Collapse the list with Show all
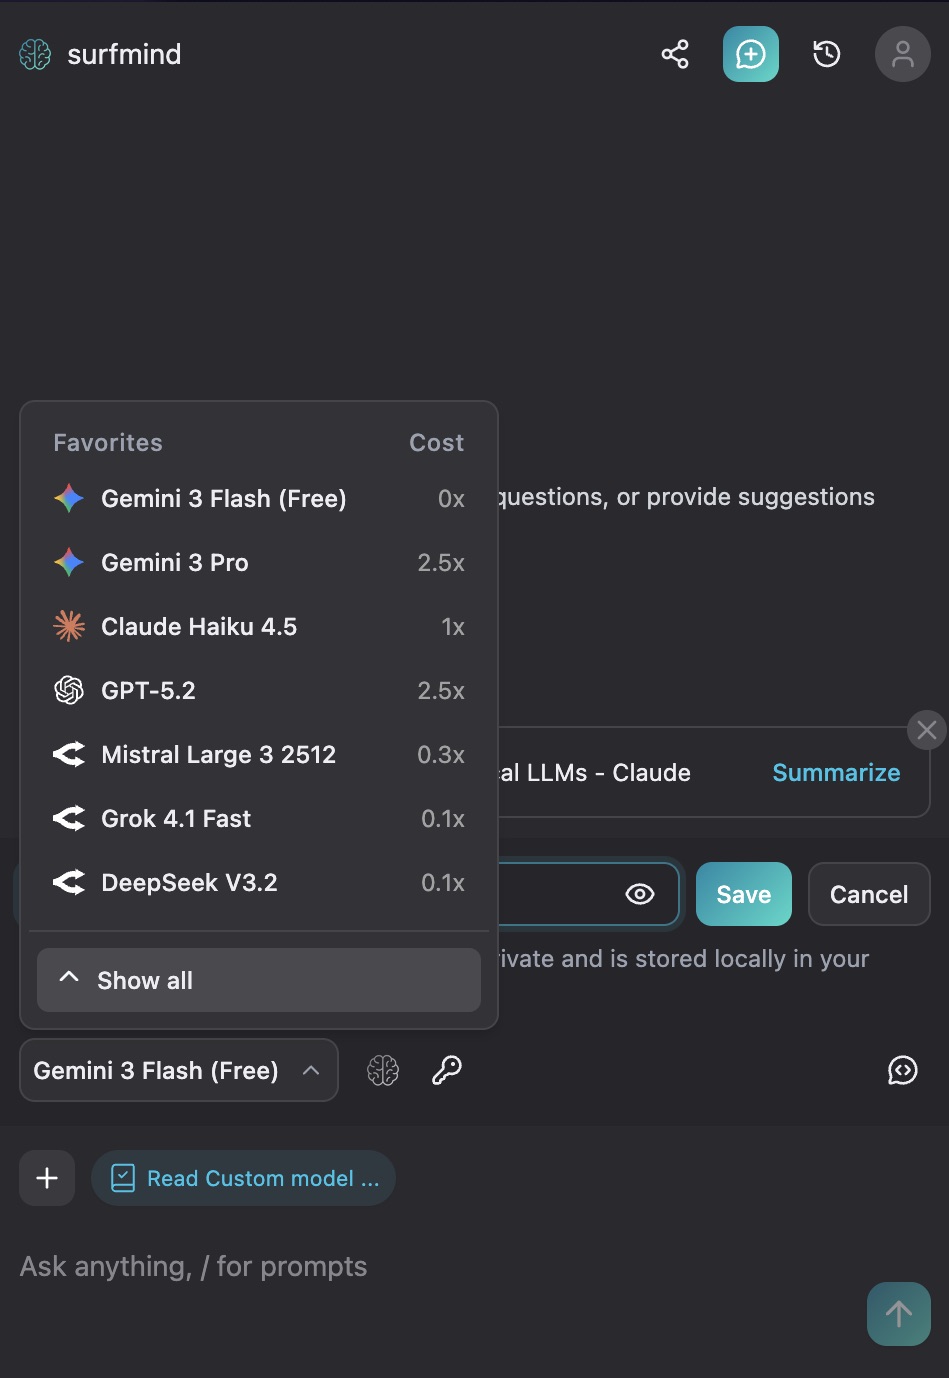This screenshot has width=949, height=1378. pyautogui.click(x=258, y=980)
